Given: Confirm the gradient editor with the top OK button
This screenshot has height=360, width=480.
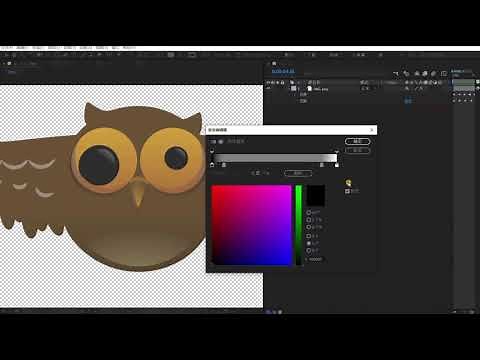Looking at the screenshot, I should (x=357, y=141).
